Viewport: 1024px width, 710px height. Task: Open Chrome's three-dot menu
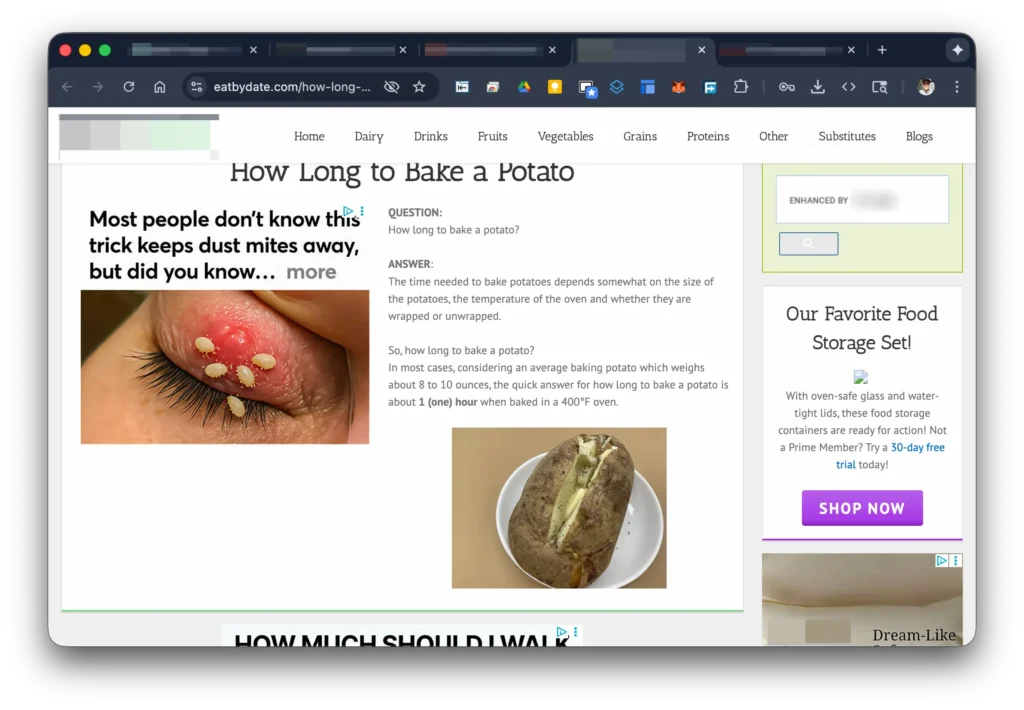coord(957,87)
